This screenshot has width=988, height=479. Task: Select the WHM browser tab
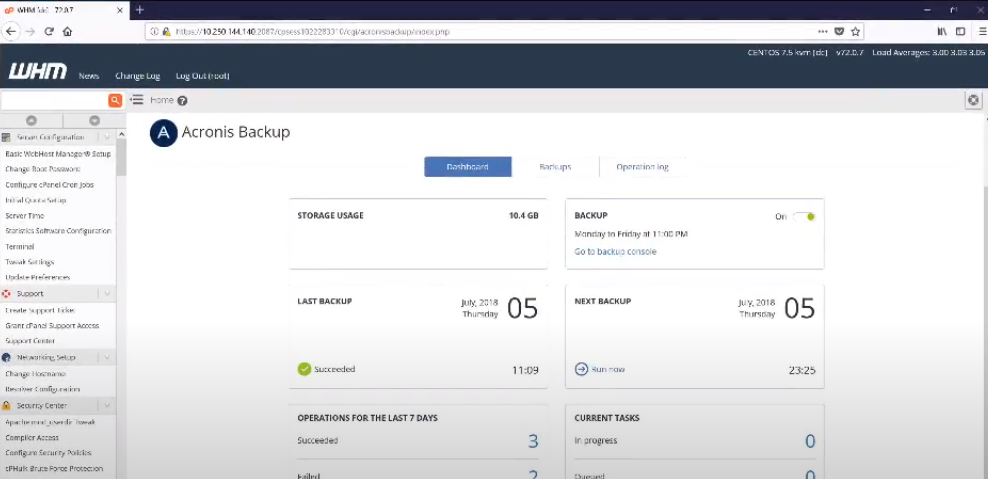[x=63, y=9]
